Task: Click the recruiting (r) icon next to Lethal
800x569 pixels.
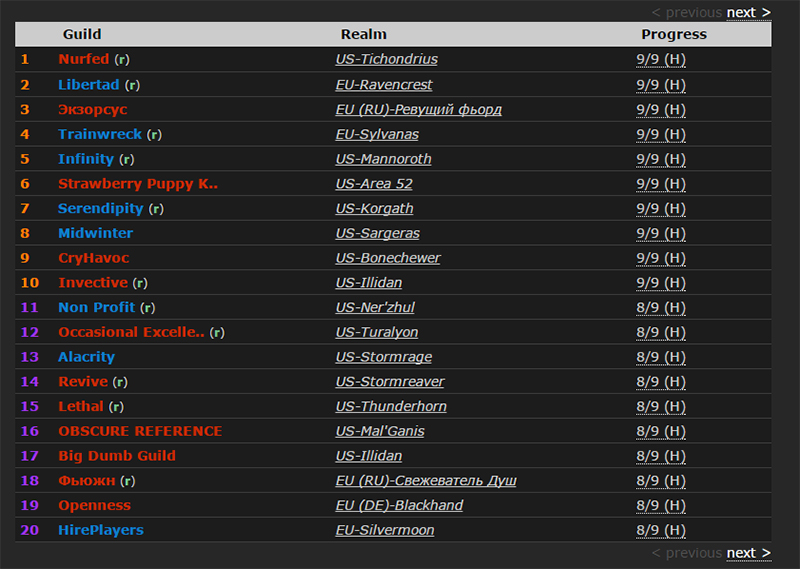Action: 116,407
